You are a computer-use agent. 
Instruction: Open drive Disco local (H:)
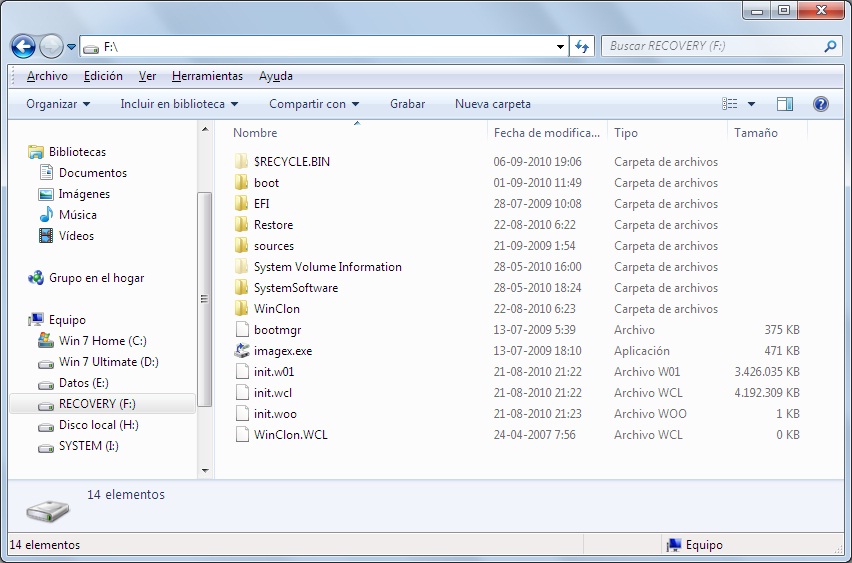coord(89,425)
